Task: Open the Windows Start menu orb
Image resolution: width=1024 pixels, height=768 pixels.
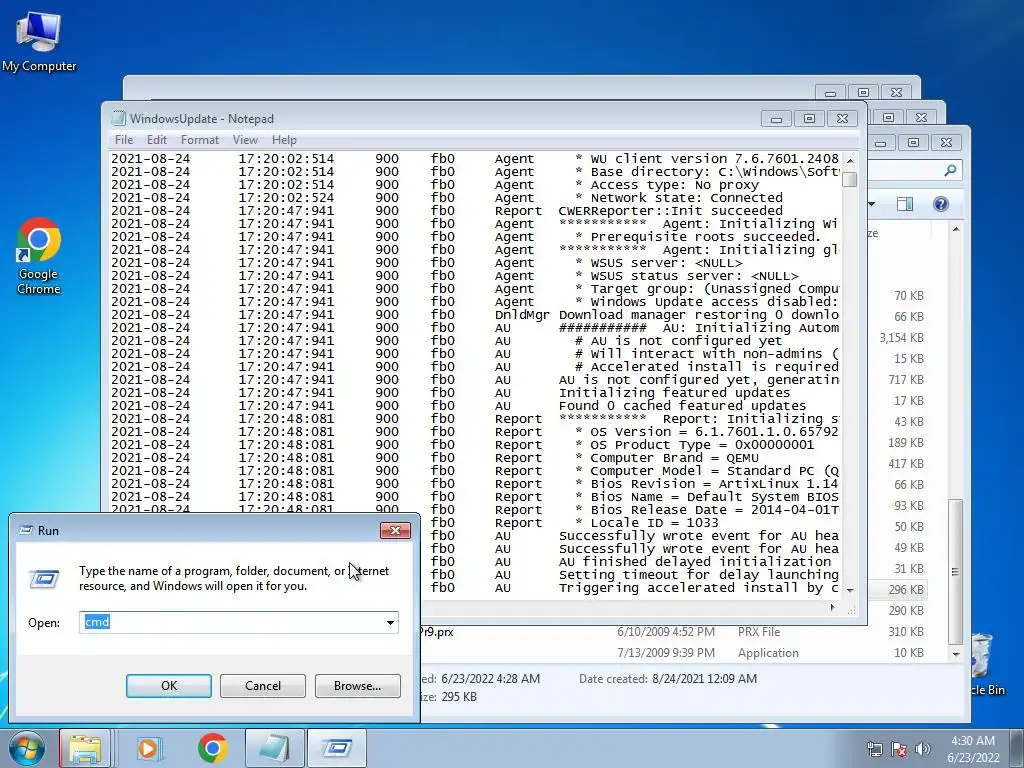Action: click(26, 748)
